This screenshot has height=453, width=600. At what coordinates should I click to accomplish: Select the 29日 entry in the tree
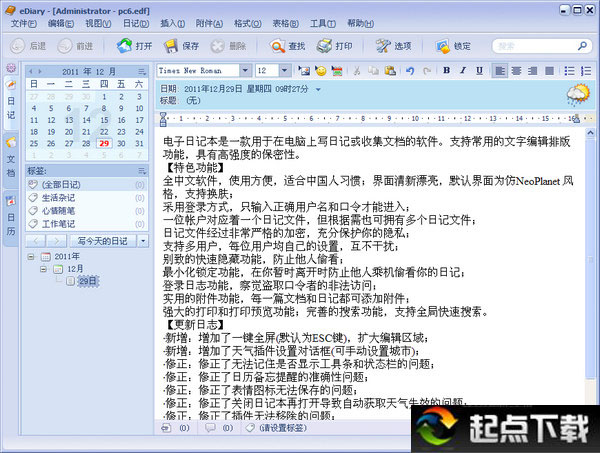click(x=88, y=281)
